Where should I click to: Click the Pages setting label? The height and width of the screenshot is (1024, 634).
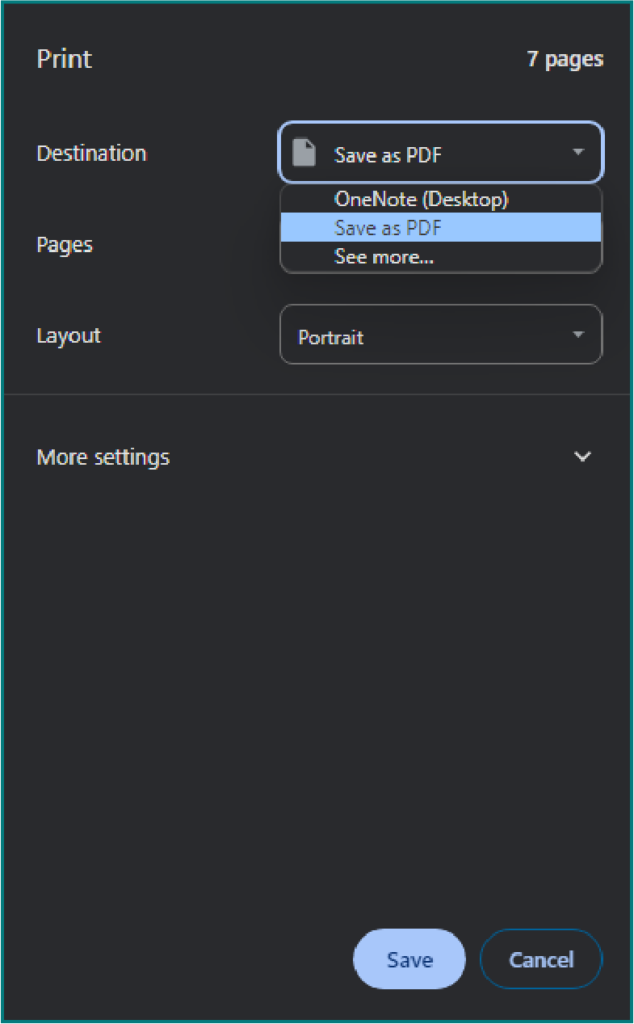click(64, 245)
